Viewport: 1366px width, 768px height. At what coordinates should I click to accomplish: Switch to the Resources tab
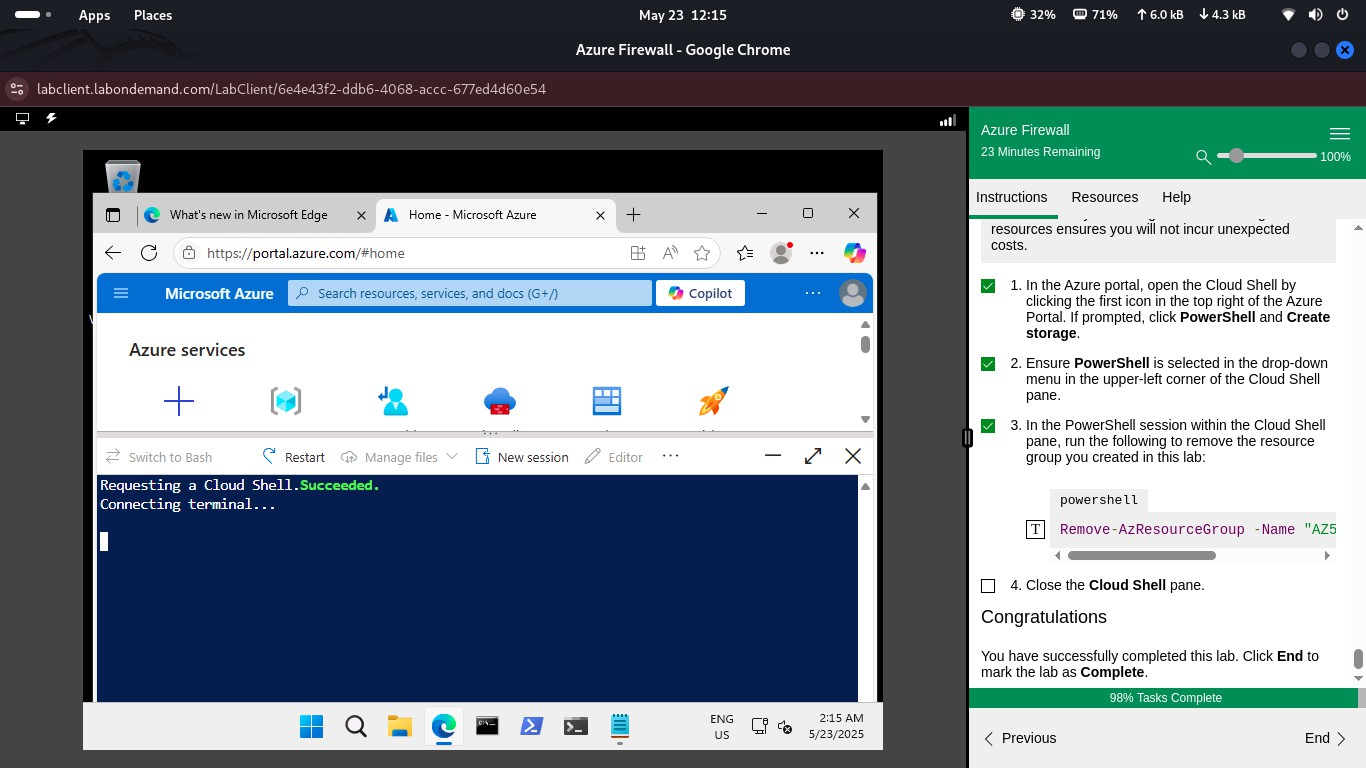[x=1104, y=197]
